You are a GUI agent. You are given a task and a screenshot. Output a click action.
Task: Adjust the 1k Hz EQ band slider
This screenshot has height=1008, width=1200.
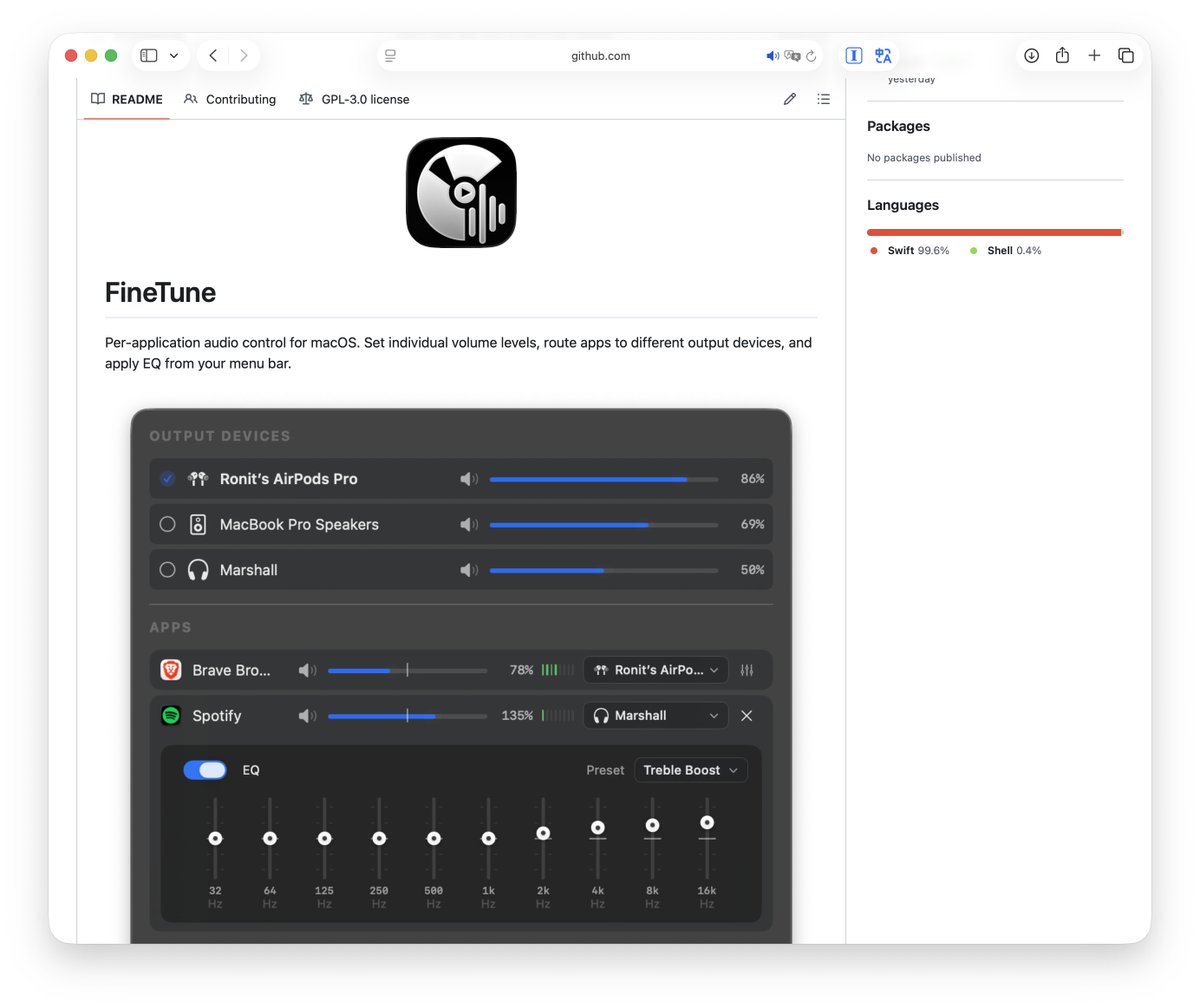pos(488,838)
